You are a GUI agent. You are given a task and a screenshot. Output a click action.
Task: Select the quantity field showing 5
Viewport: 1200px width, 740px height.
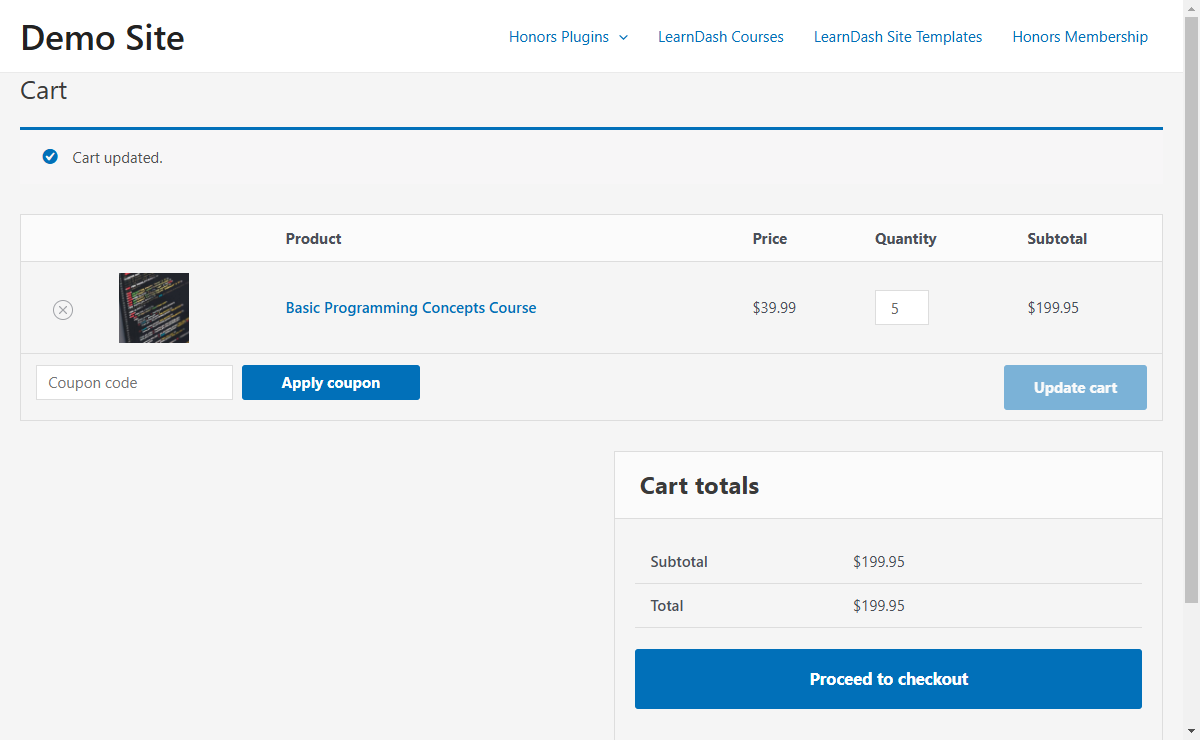[901, 307]
